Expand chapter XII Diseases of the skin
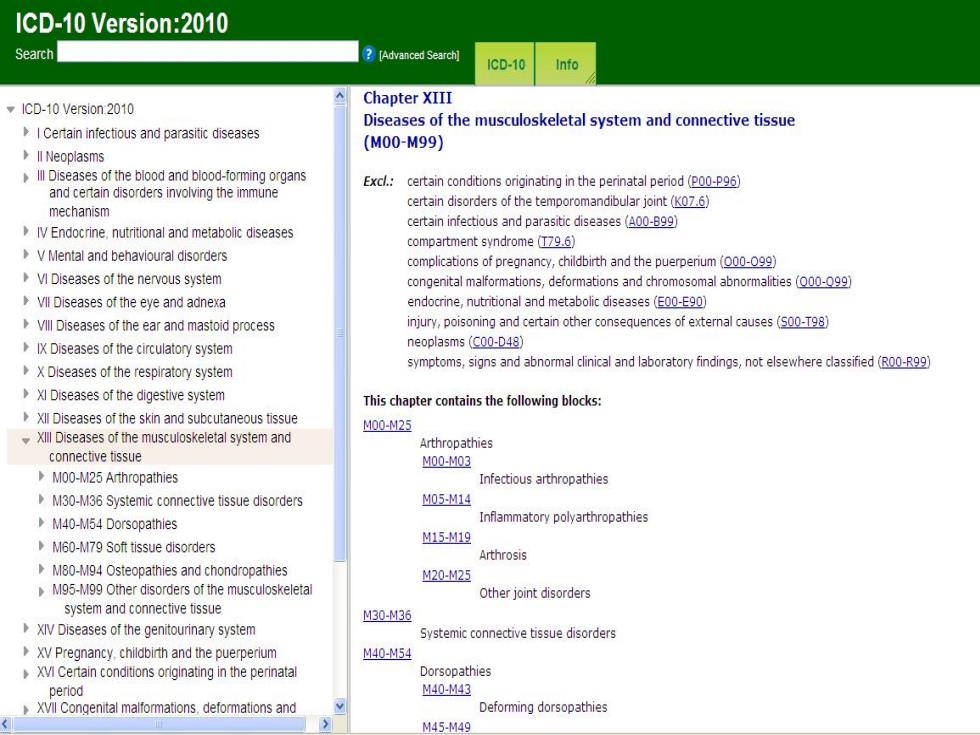Screen dimensions: 980x735 click(x=26, y=417)
